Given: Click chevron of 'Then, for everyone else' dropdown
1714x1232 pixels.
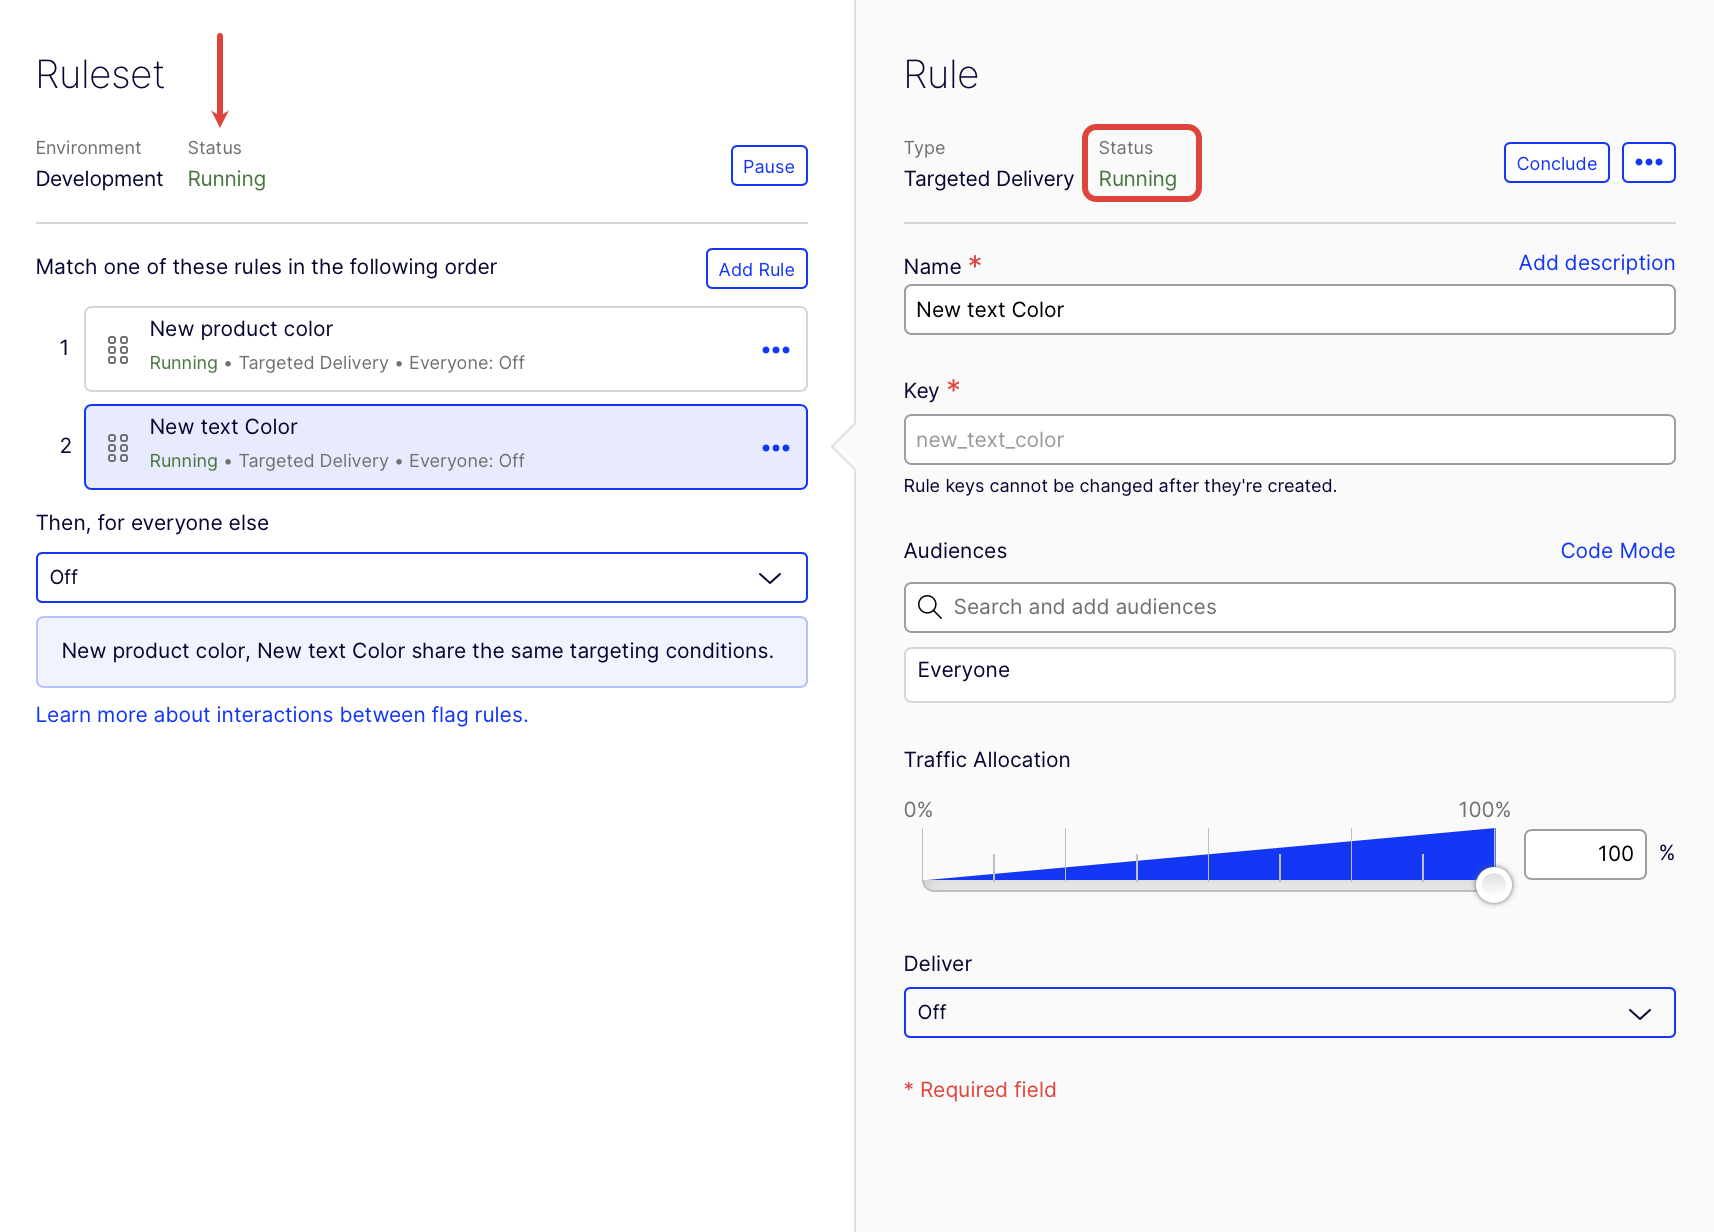Looking at the screenshot, I should point(769,578).
